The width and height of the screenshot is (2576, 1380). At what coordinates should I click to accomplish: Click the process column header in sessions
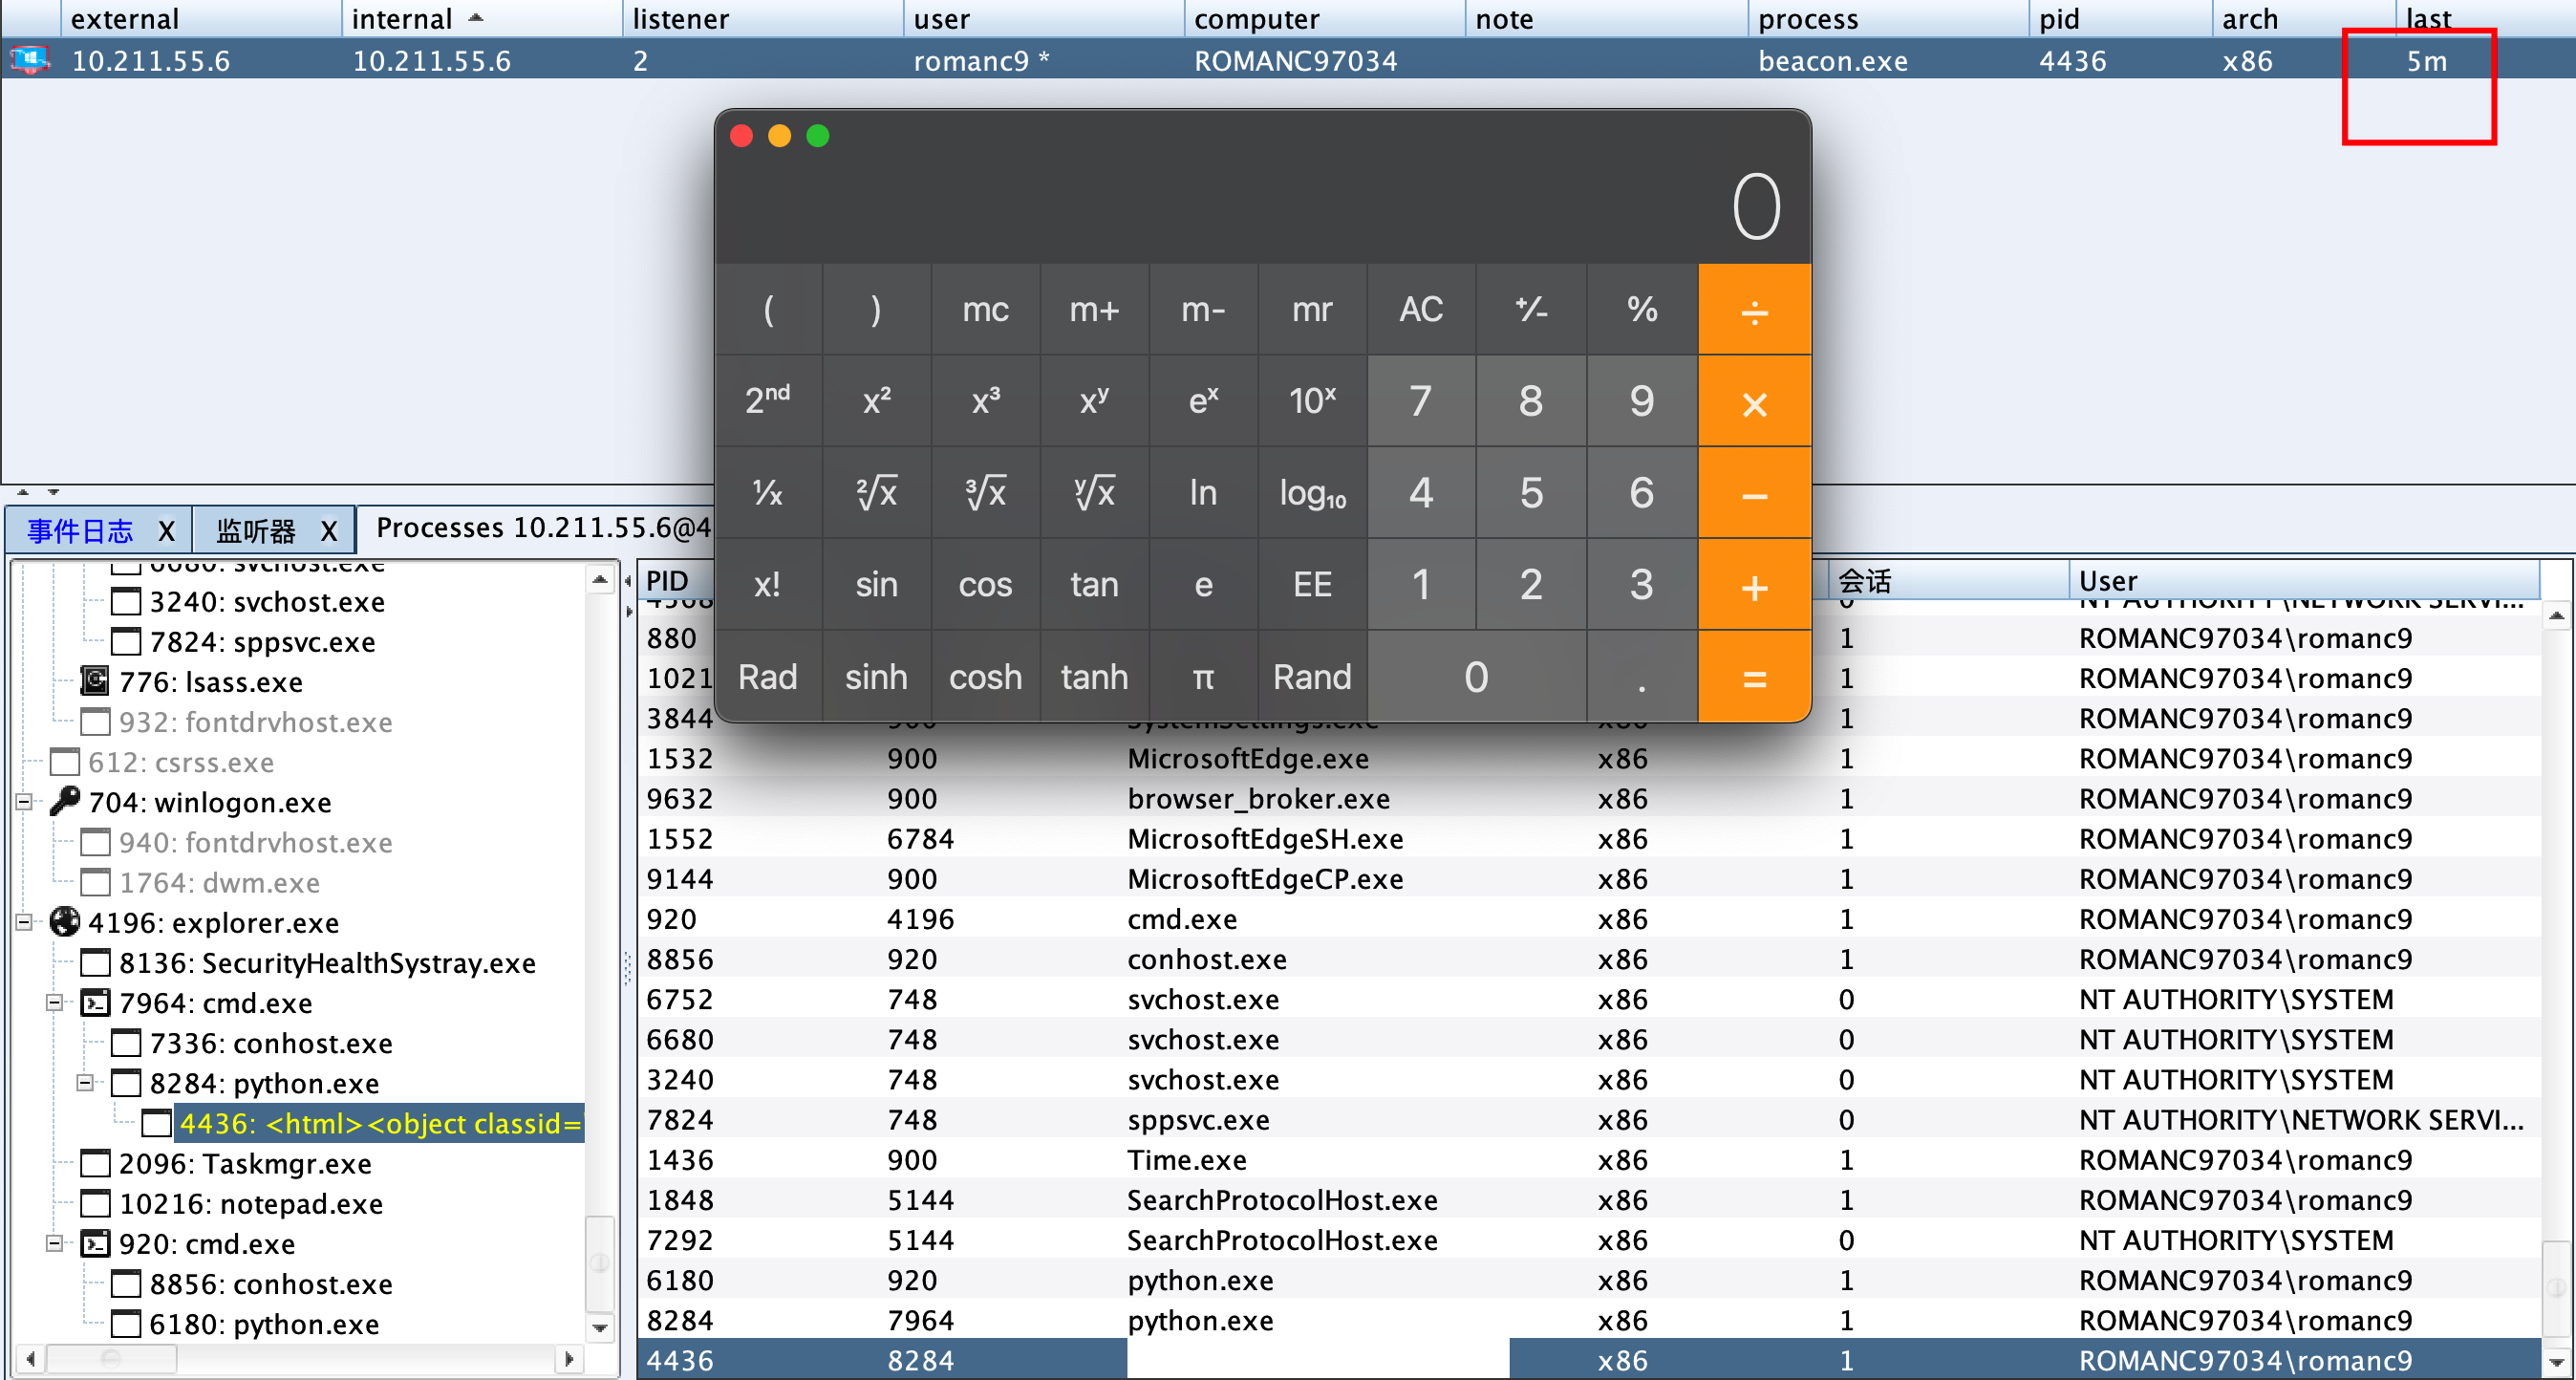(1888, 19)
